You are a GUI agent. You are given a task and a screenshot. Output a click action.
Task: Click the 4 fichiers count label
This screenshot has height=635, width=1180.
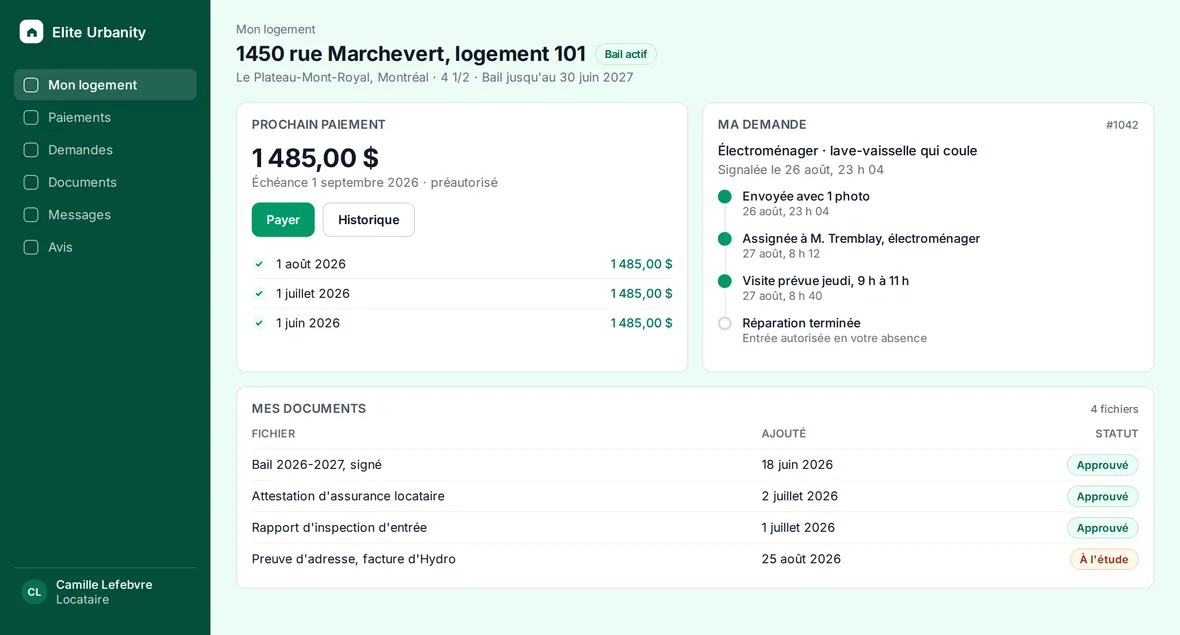pyautogui.click(x=1115, y=409)
